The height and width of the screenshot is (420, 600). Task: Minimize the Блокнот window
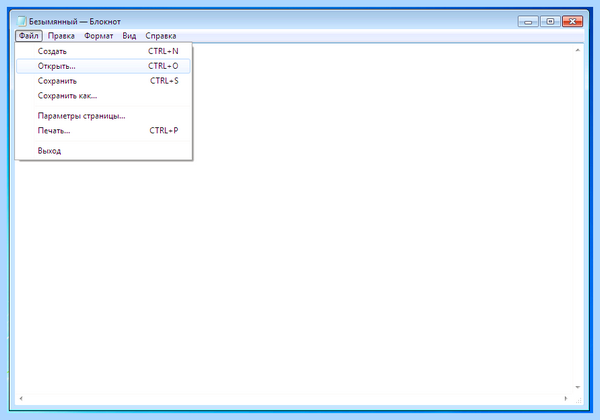click(528, 21)
